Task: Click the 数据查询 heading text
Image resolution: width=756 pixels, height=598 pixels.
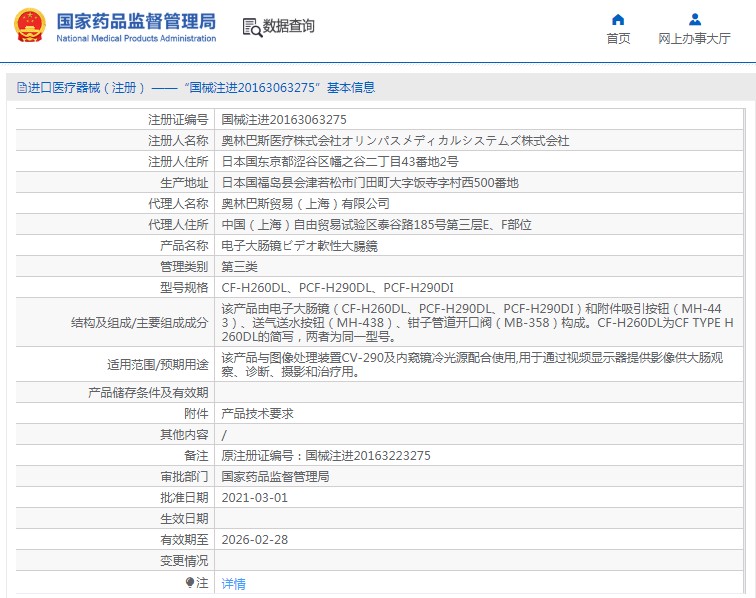Action: (x=288, y=26)
